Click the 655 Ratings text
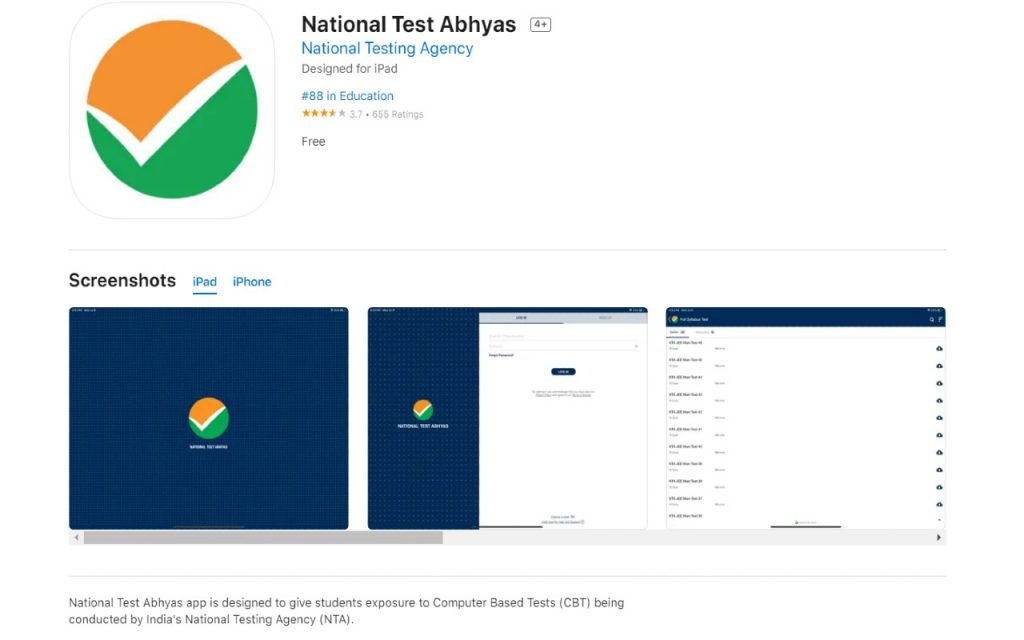Viewport: 1024px width, 640px height. (x=397, y=115)
